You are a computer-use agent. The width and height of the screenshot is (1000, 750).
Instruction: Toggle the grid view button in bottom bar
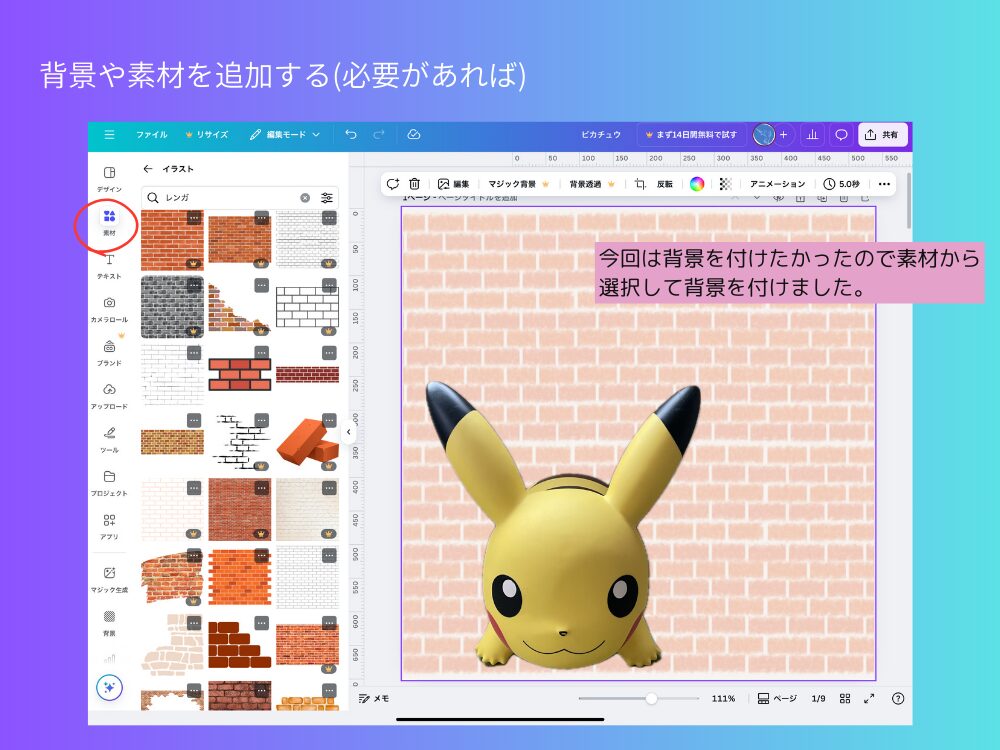click(x=845, y=698)
